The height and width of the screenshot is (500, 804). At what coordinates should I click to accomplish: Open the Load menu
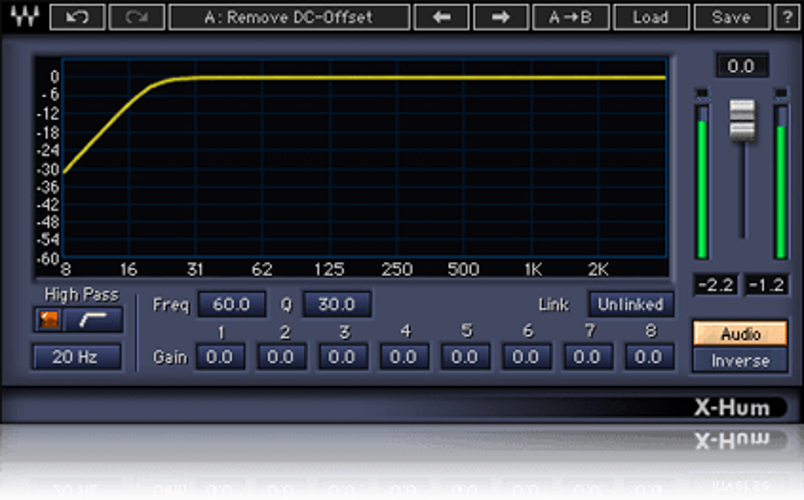click(651, 17)
